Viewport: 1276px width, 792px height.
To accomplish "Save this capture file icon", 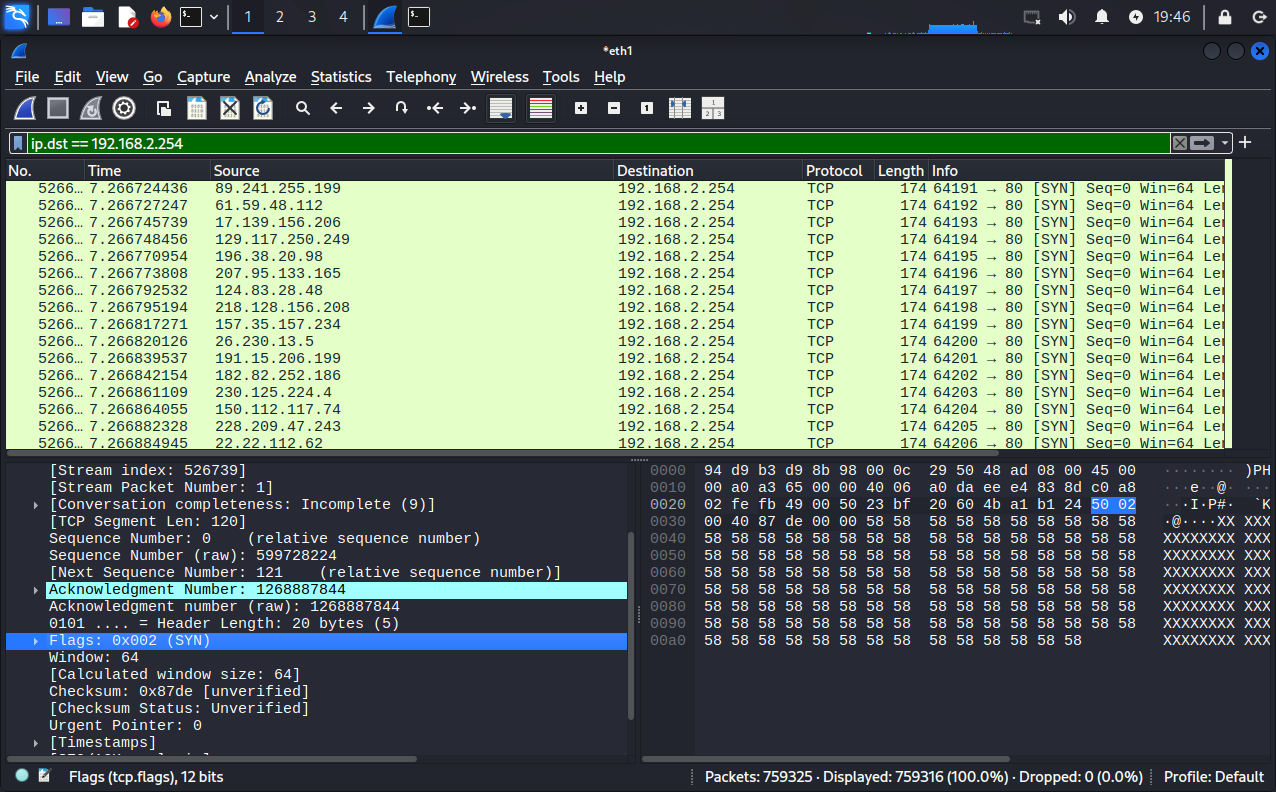I will tap(197, 108).
